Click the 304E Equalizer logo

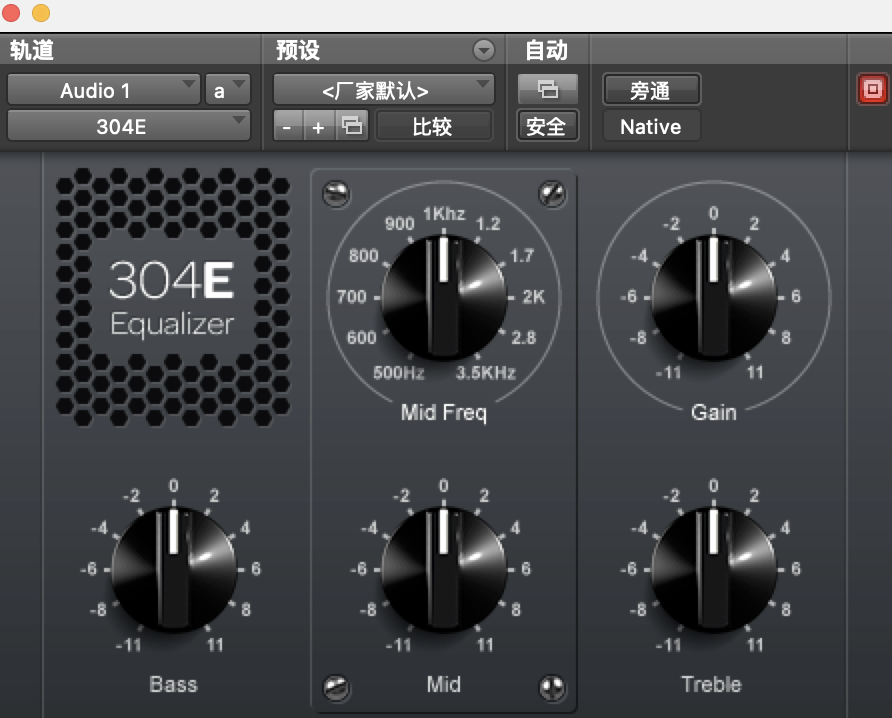click(x=172, y=296)
